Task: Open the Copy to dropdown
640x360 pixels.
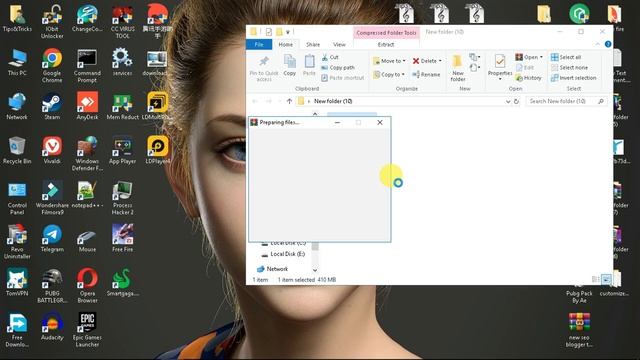Action: click(389, 74)
